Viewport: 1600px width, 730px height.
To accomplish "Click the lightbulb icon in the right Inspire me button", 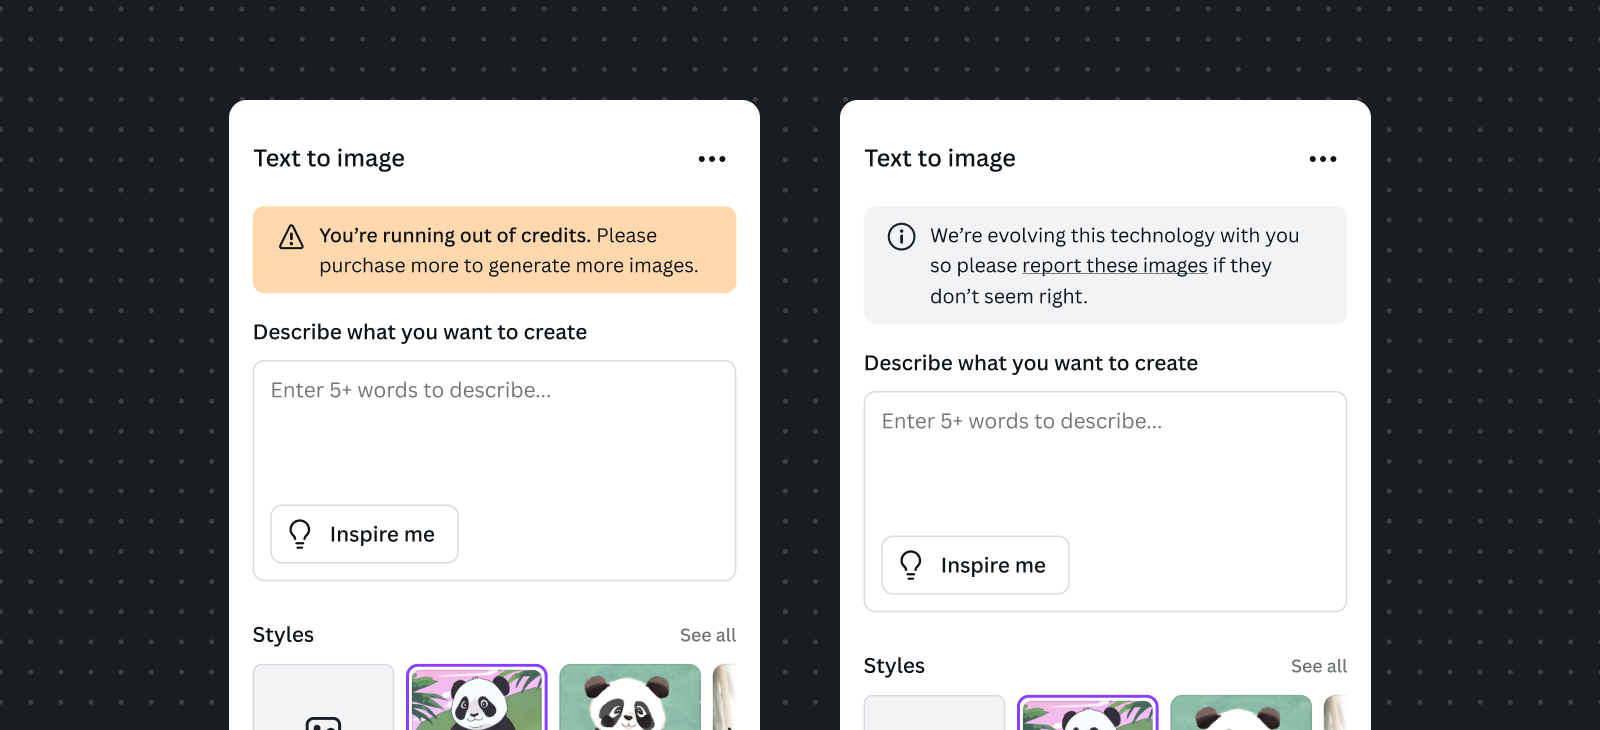I will [x=911, y=565].
